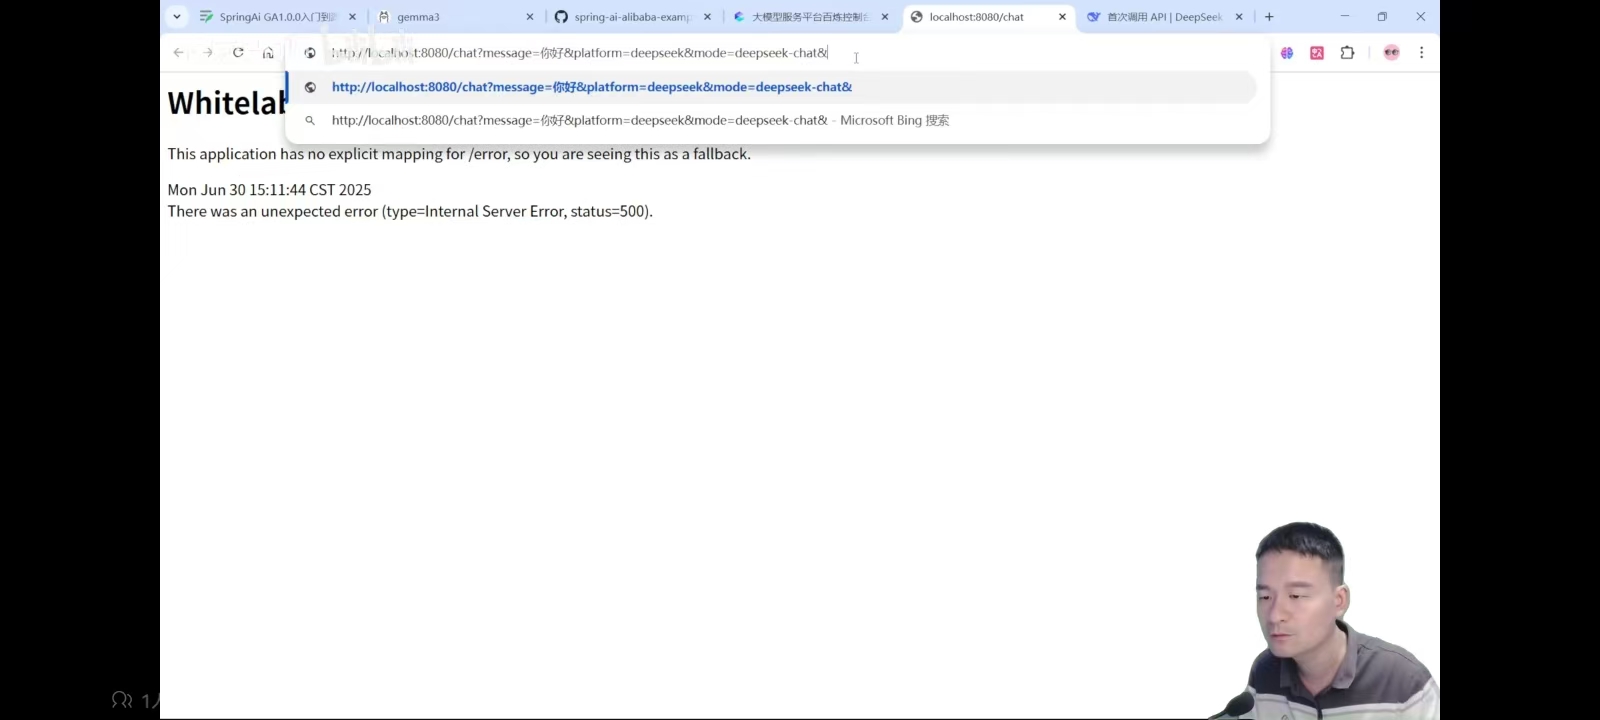Click the browser reload button
The image size is (1600, 720).
tap(238, 53)
